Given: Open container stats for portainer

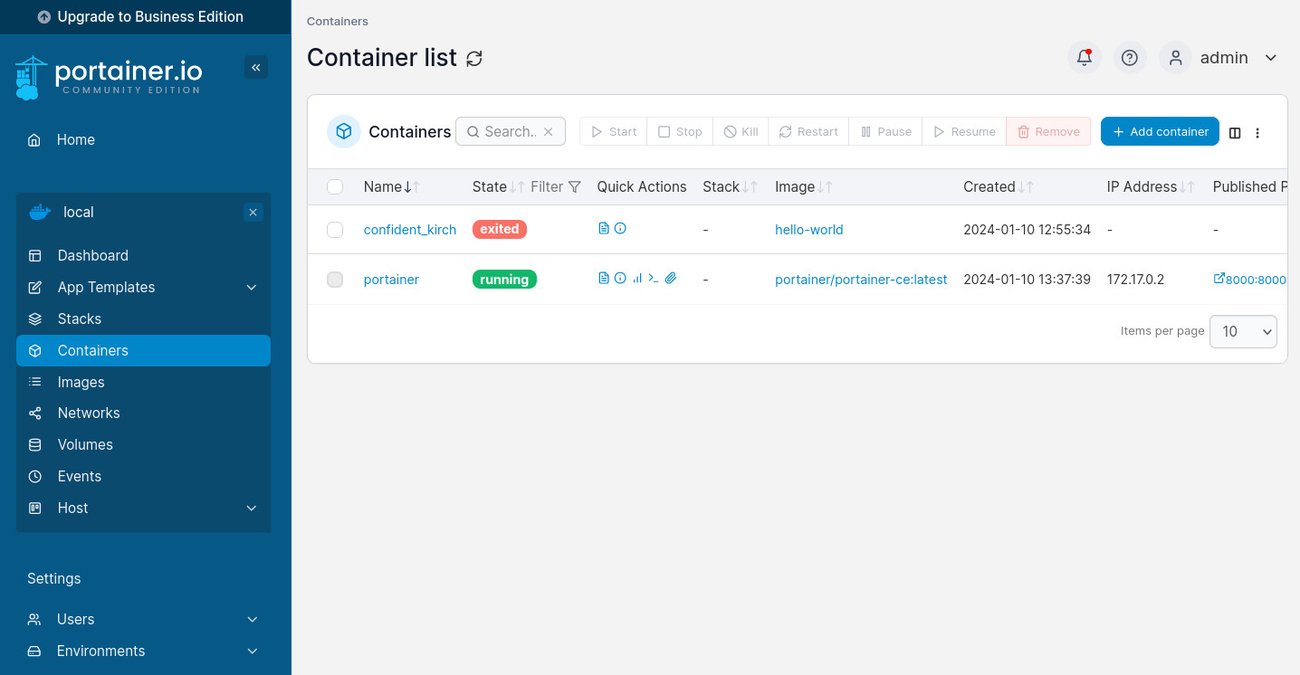Looking at the screenshot, I should pyautogui.click(x=638, y=278).
